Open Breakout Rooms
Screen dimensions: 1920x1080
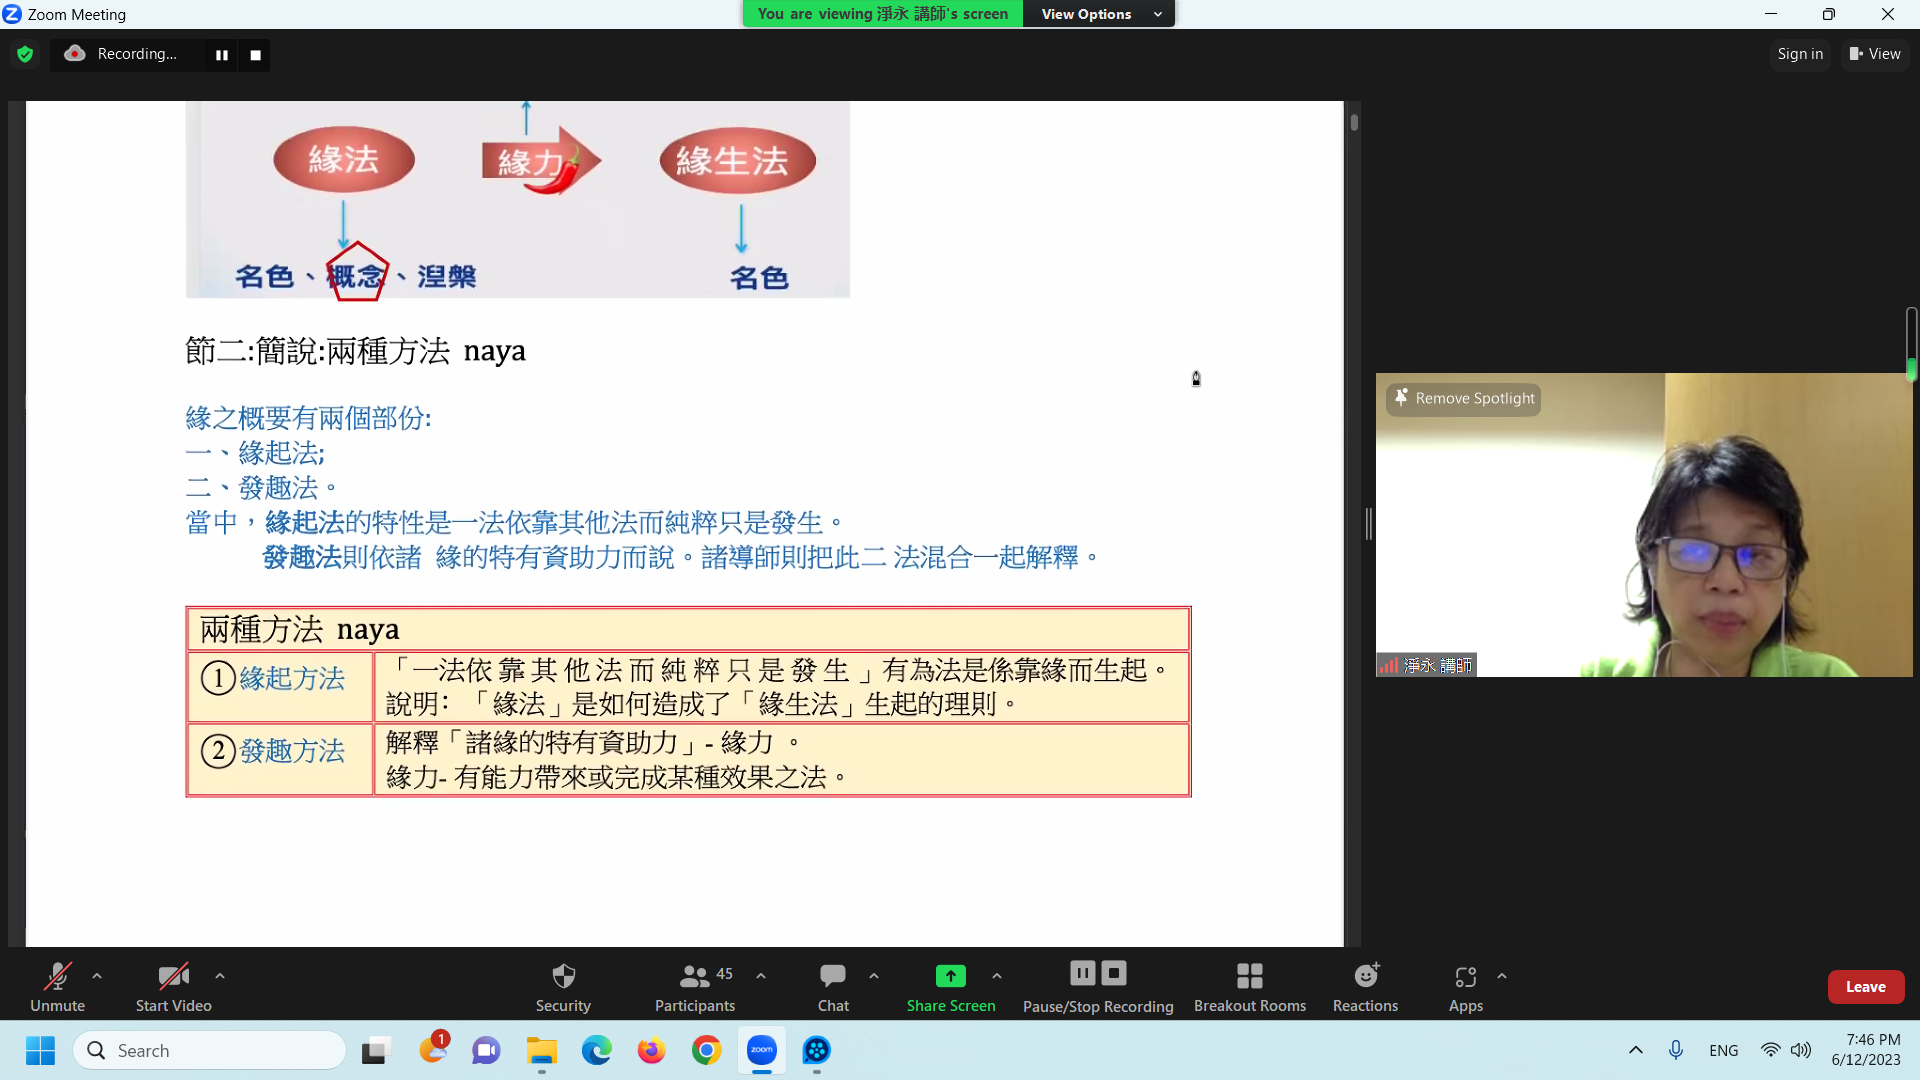click(1249, 986)
